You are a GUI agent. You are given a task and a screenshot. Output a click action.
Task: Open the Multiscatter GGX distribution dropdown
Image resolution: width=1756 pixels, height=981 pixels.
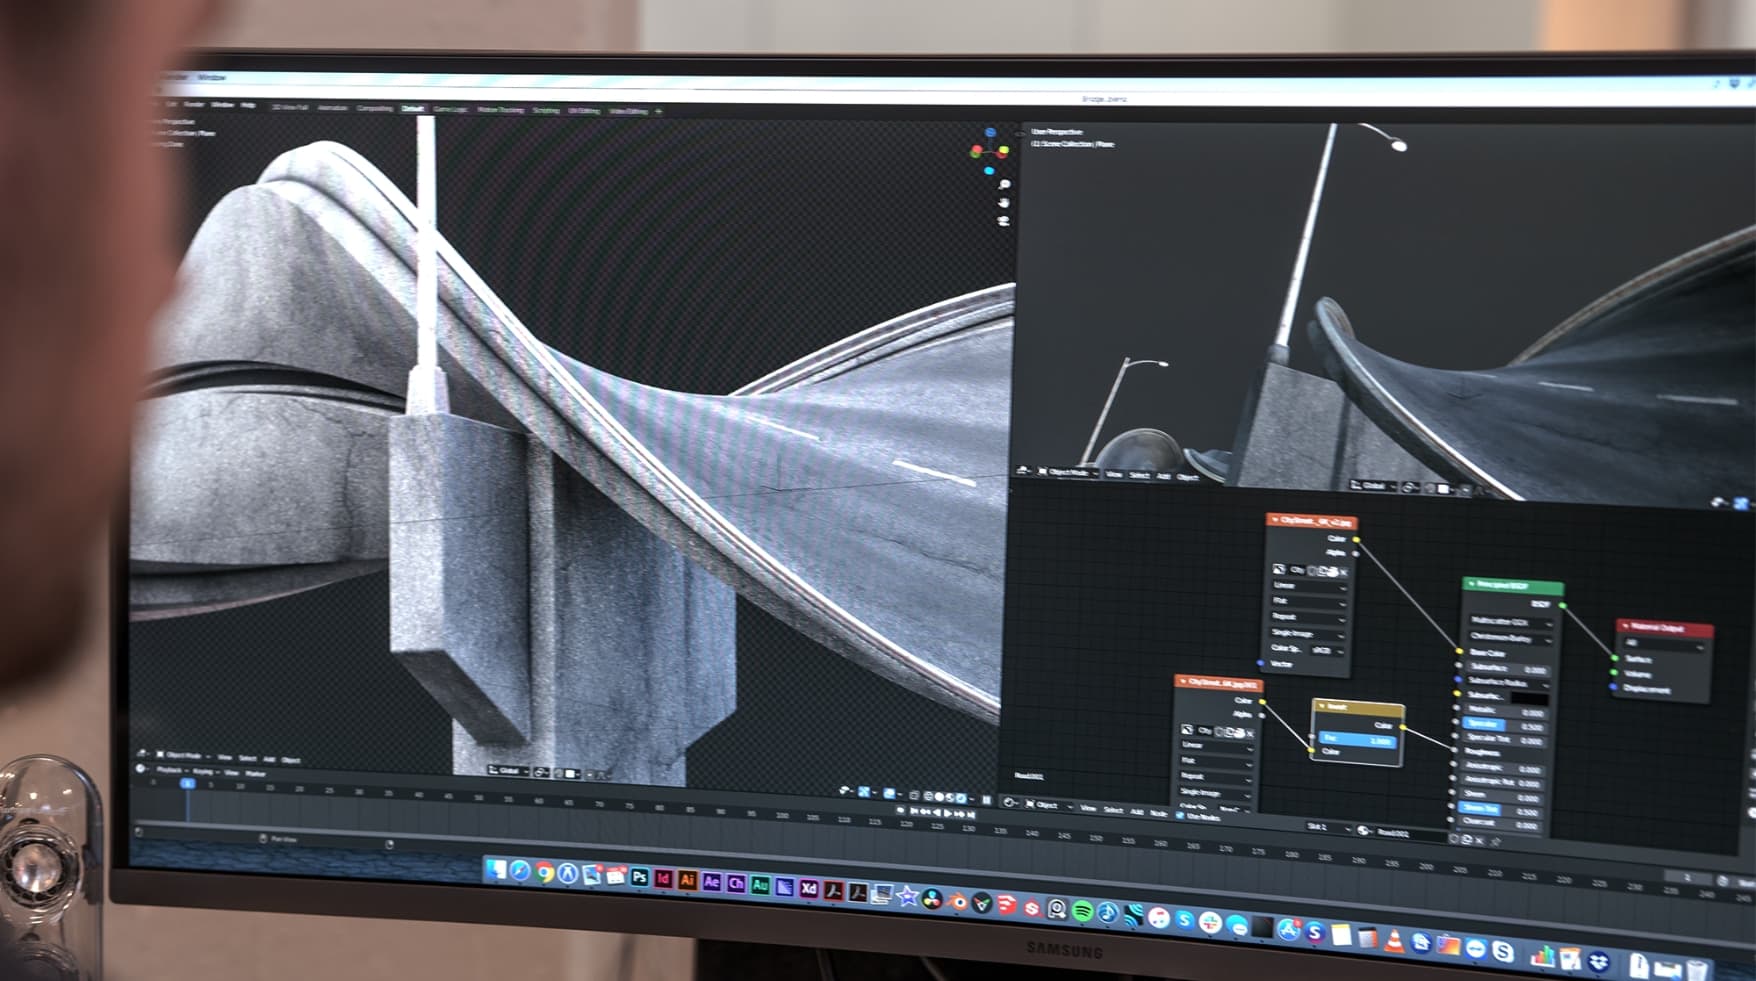(x=1510, y=622)
